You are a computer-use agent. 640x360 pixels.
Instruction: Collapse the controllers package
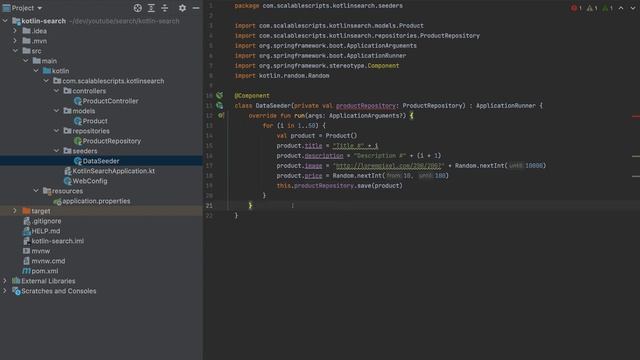[x=57, y=91]
